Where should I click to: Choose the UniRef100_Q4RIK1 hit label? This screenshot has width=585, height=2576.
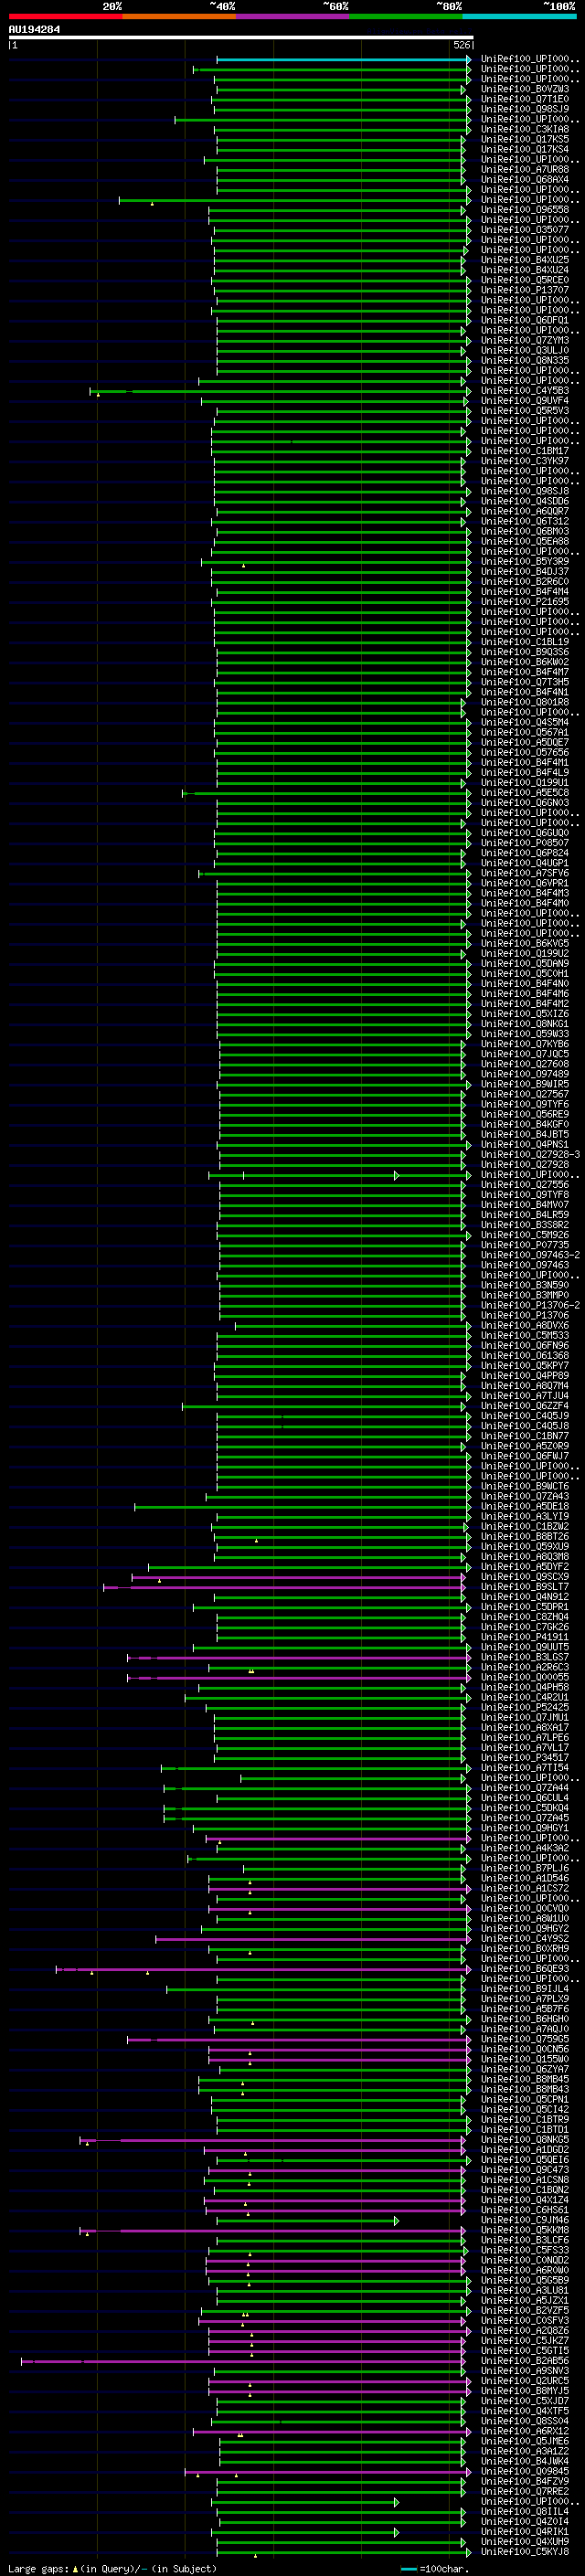[x=525, y=2531]
